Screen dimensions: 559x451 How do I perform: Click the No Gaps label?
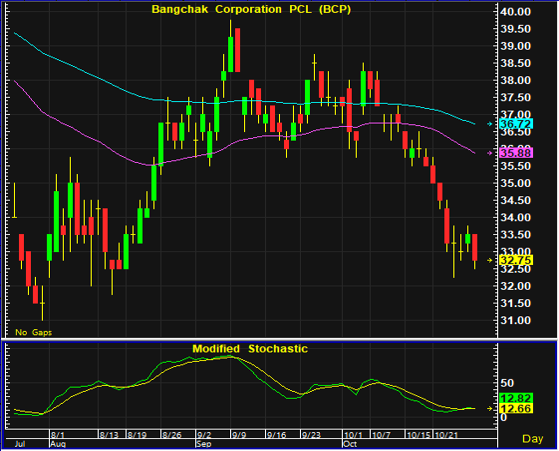tap(34, 333)
